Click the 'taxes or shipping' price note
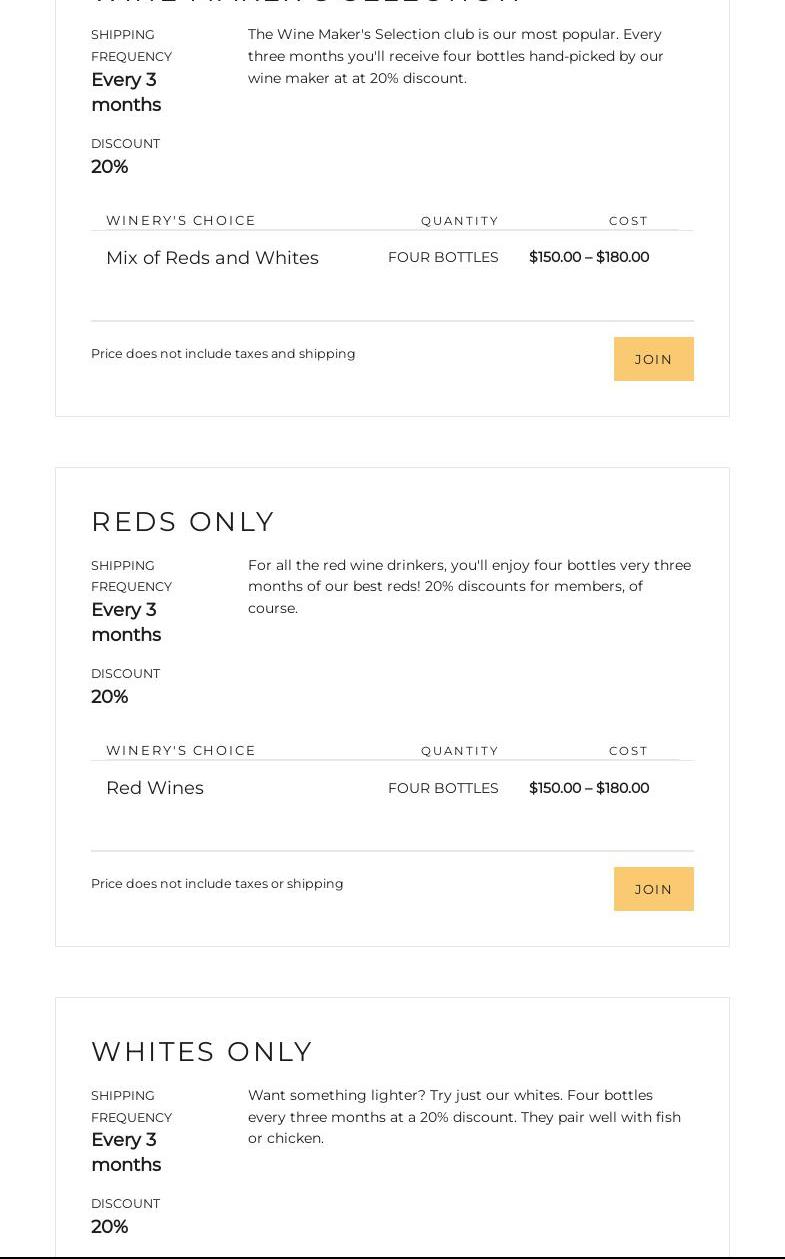Image resolution: width=785 pixels, height=1259 pixels. click(217, 883)
